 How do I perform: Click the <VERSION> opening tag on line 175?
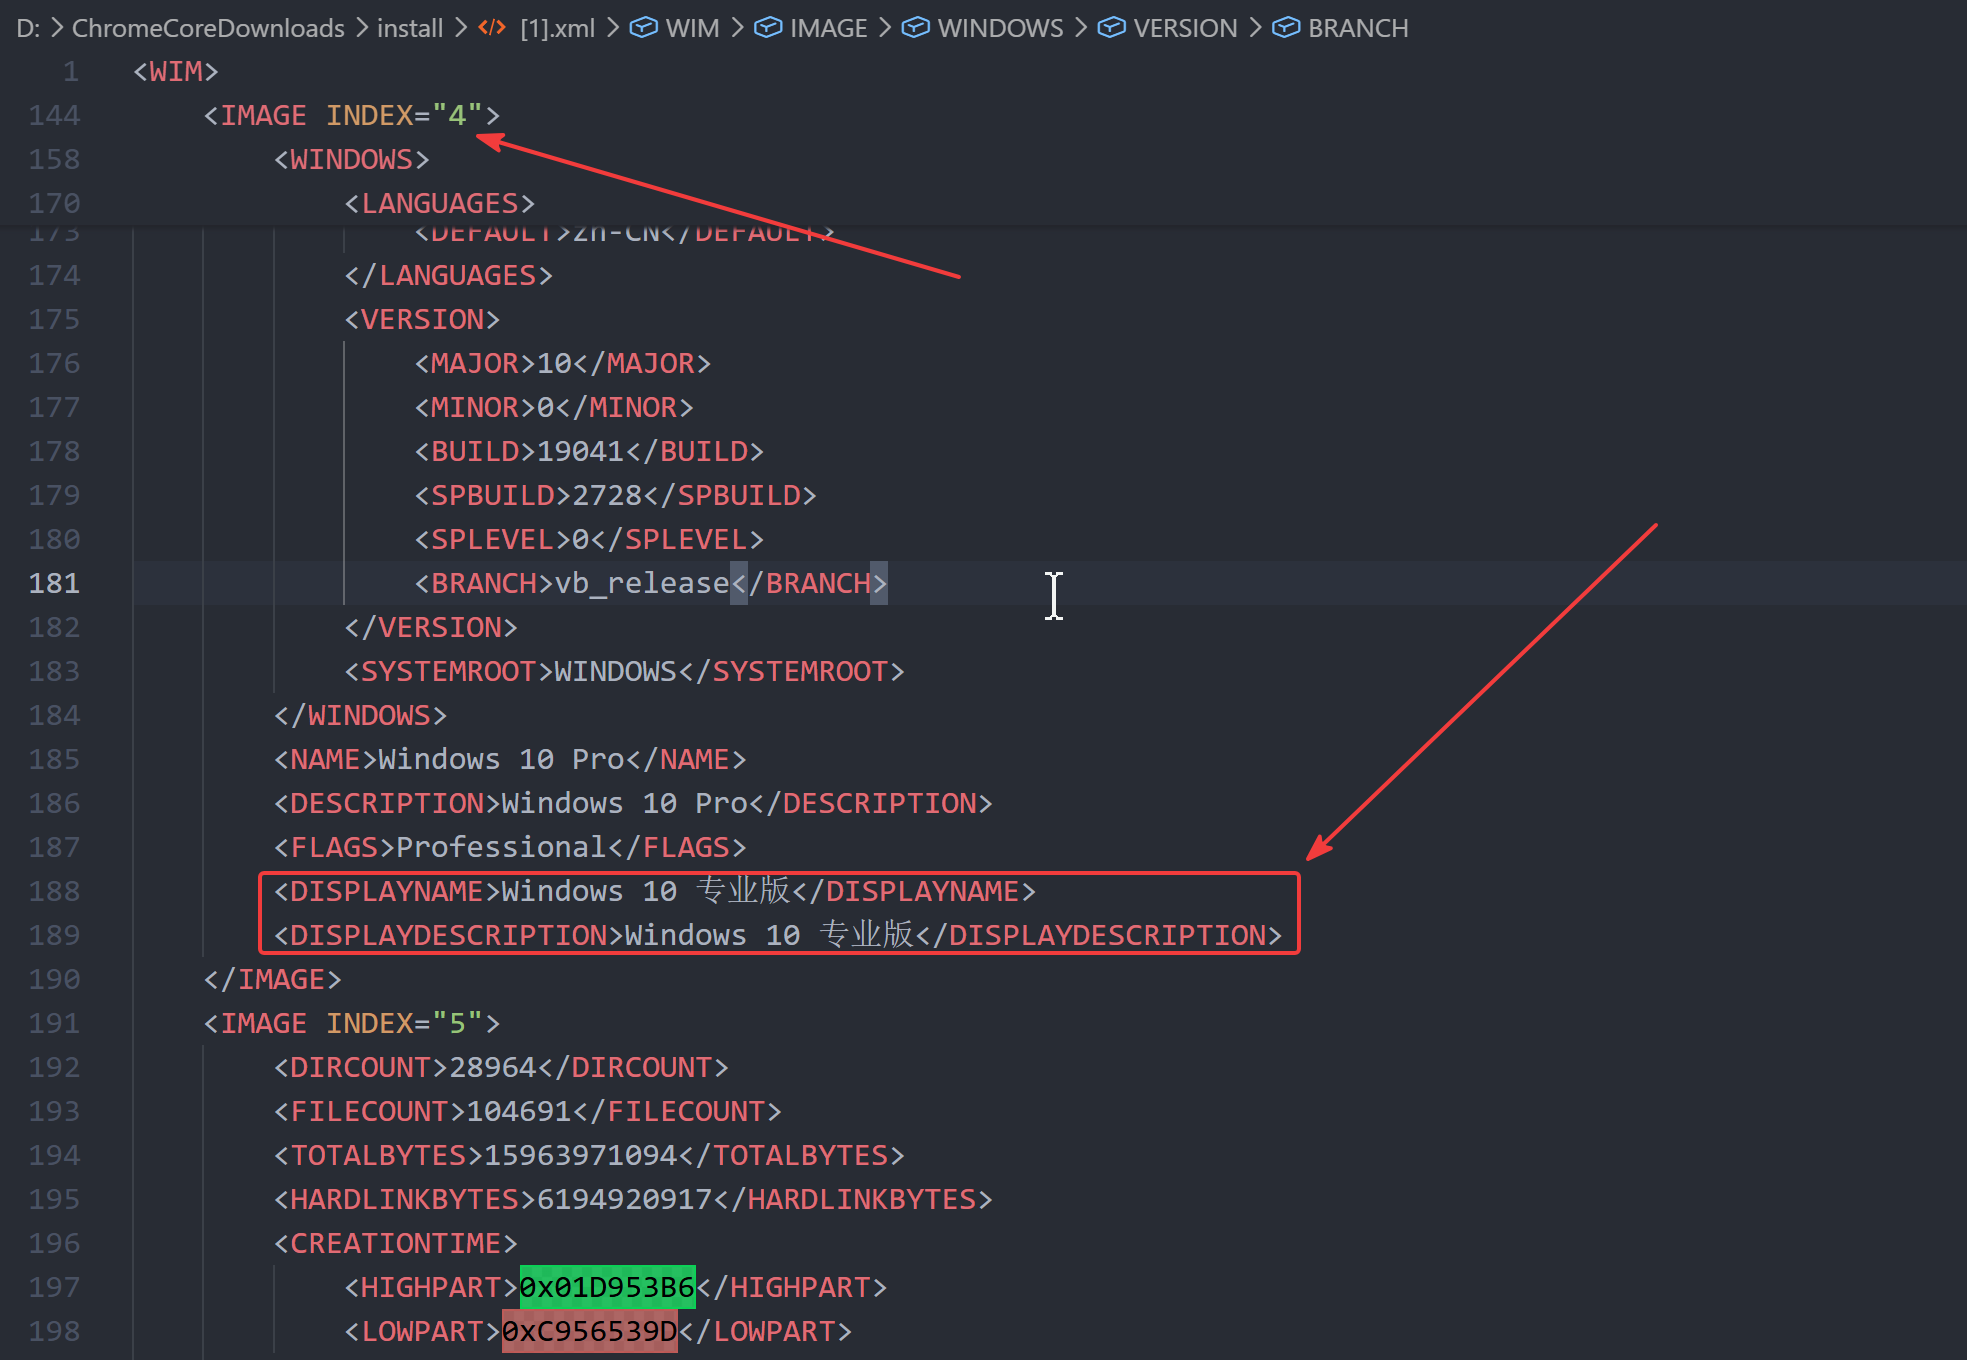pos(422,320)
